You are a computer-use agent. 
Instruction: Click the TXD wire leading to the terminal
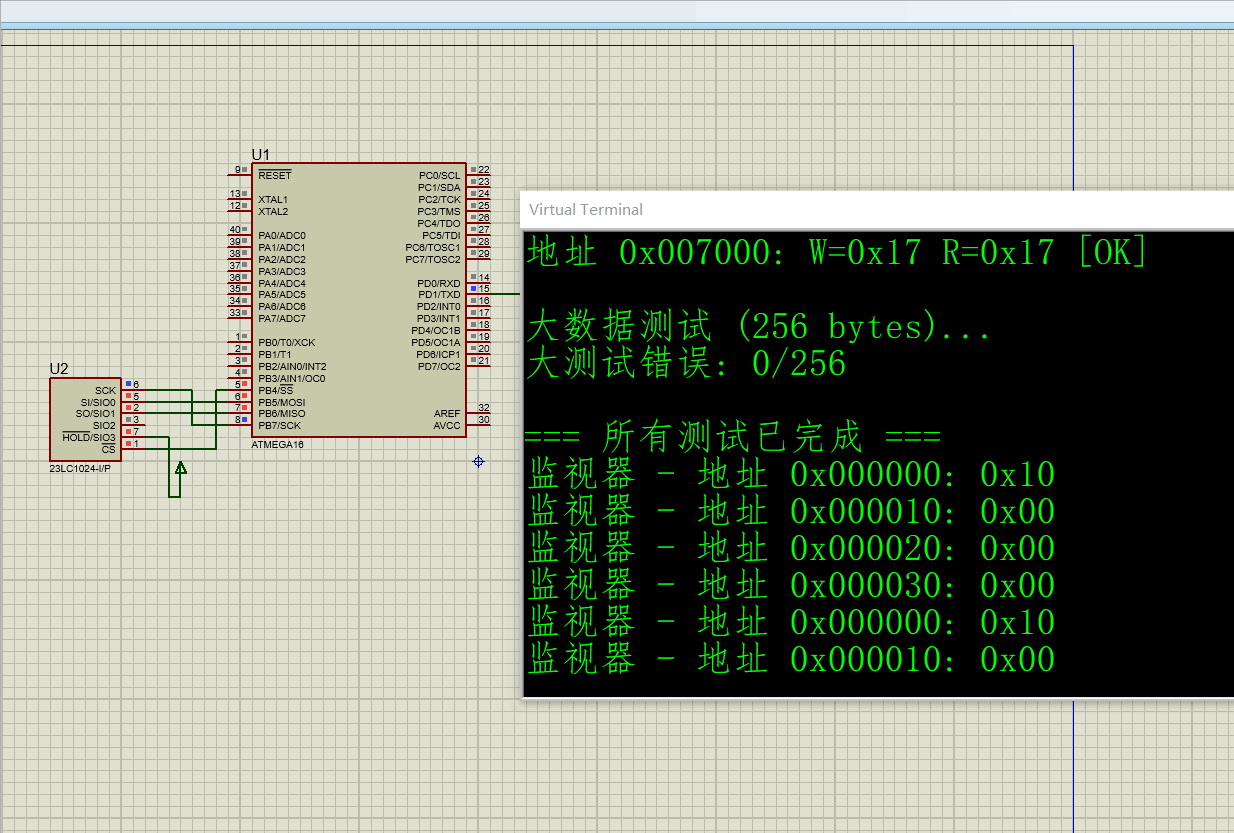click(x=507, y=294)
